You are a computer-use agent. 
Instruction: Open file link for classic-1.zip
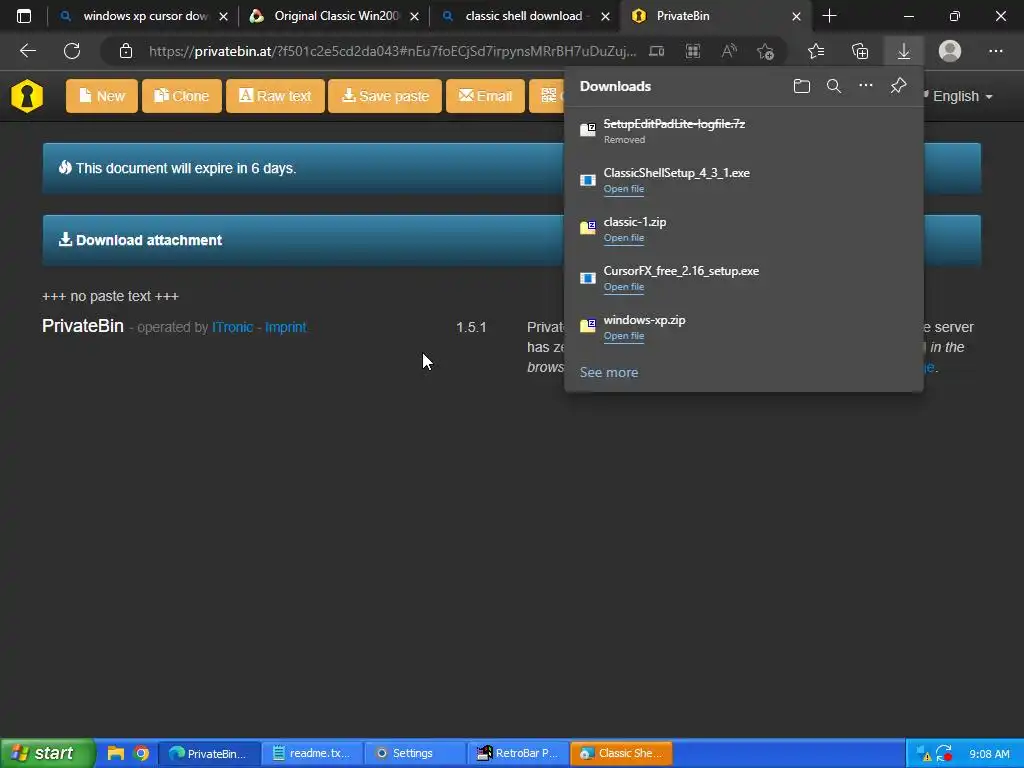pos(624,238)
